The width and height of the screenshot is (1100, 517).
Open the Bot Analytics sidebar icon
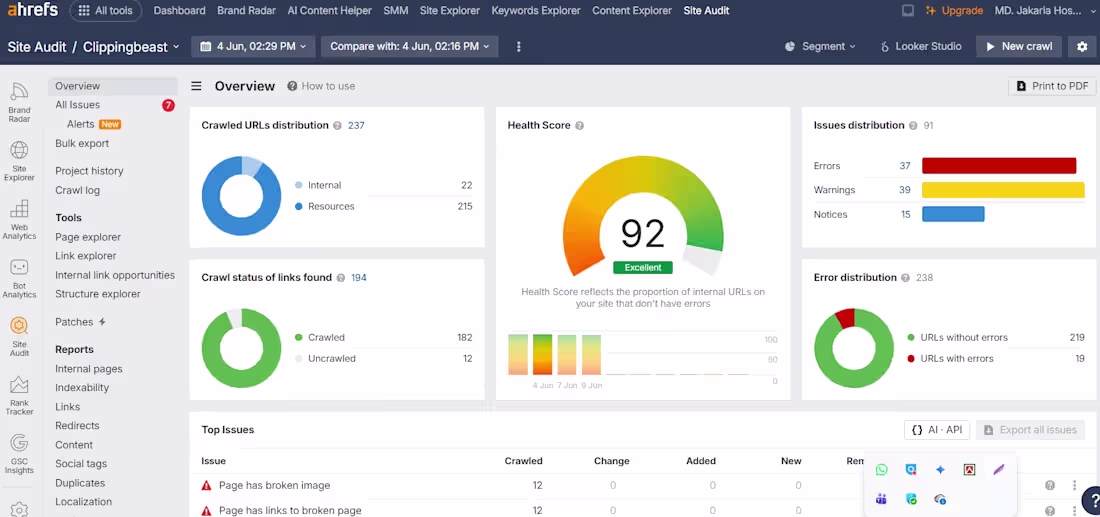point(19,278)
